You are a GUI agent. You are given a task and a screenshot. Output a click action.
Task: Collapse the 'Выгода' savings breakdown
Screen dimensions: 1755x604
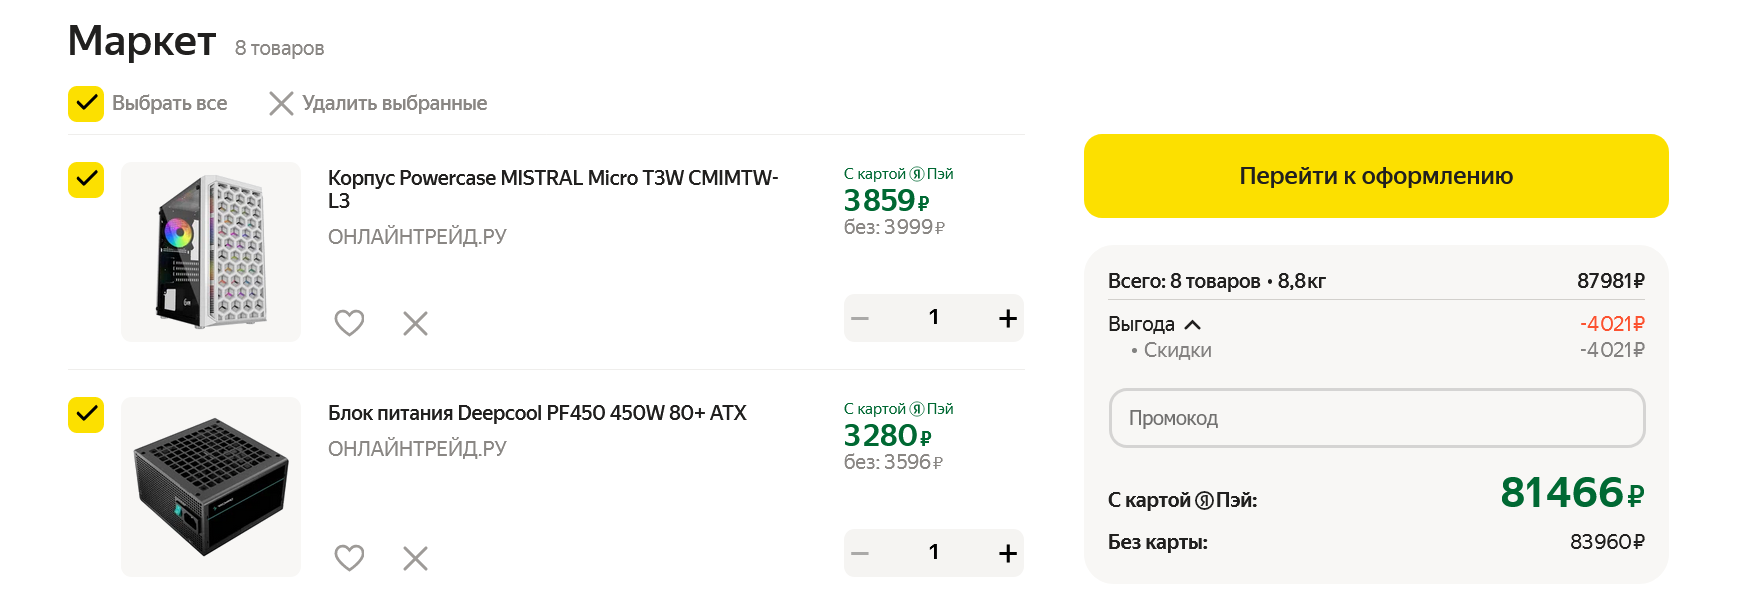(x=1192, y=325)
